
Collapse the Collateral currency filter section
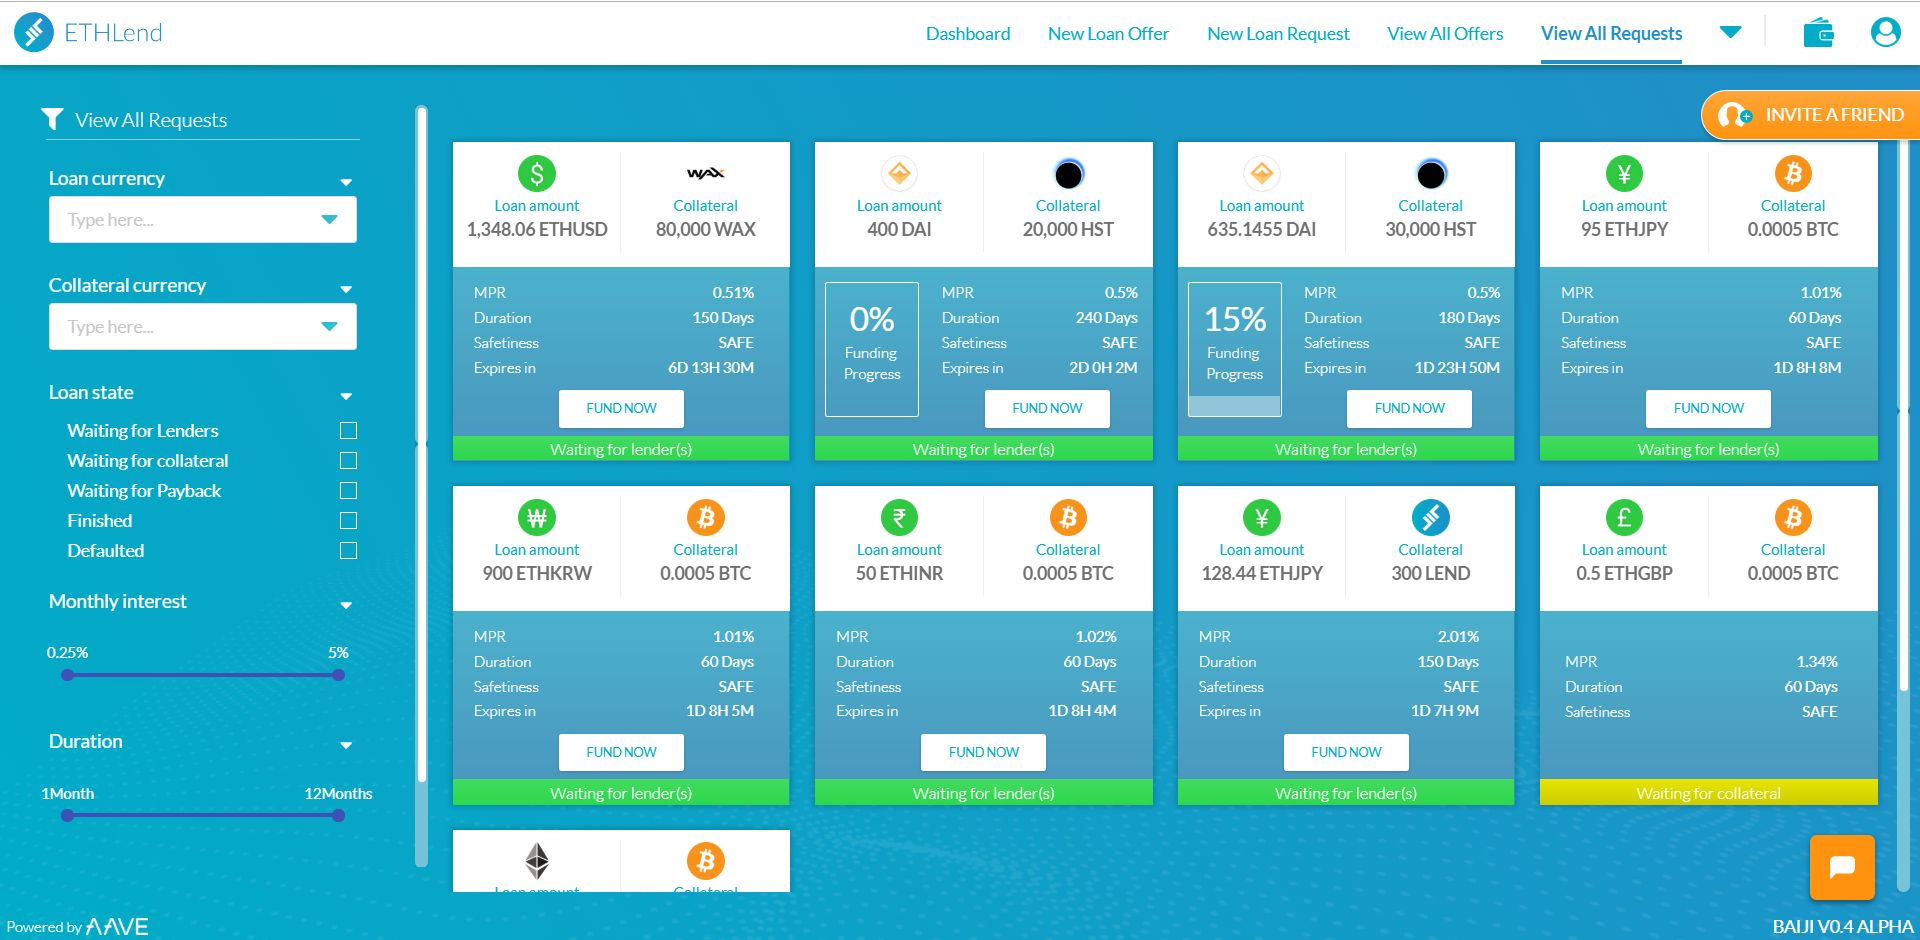coord(346,289)
